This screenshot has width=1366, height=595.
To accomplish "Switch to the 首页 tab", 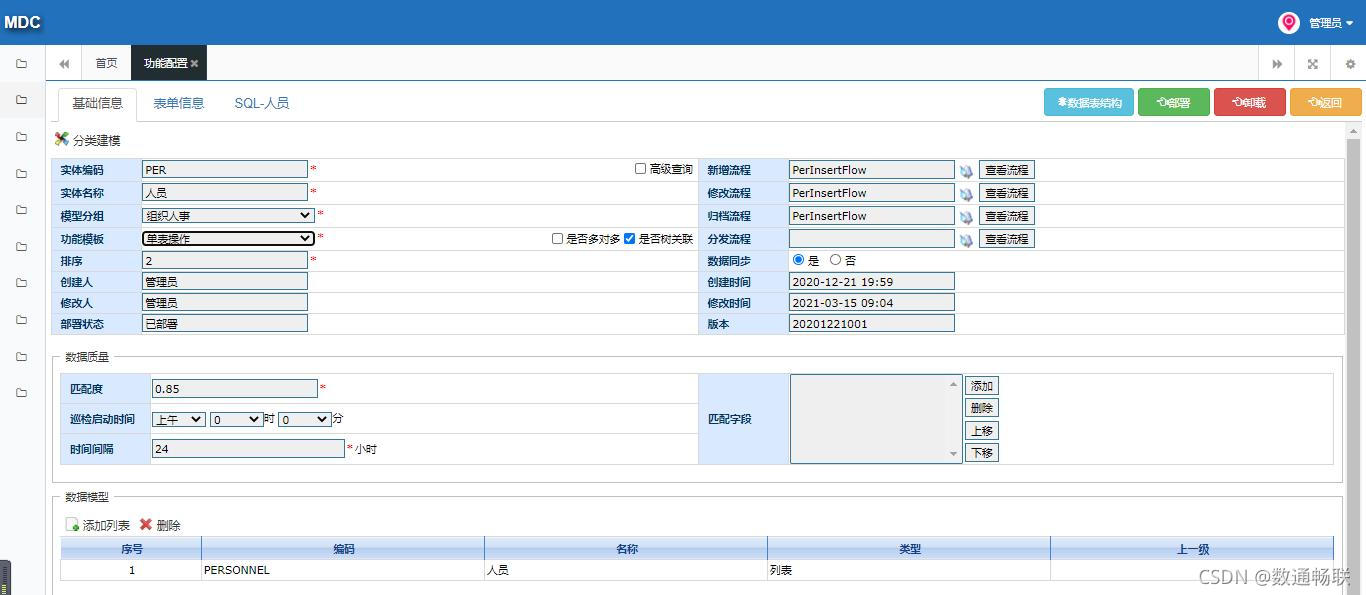I will pos(106,63).
